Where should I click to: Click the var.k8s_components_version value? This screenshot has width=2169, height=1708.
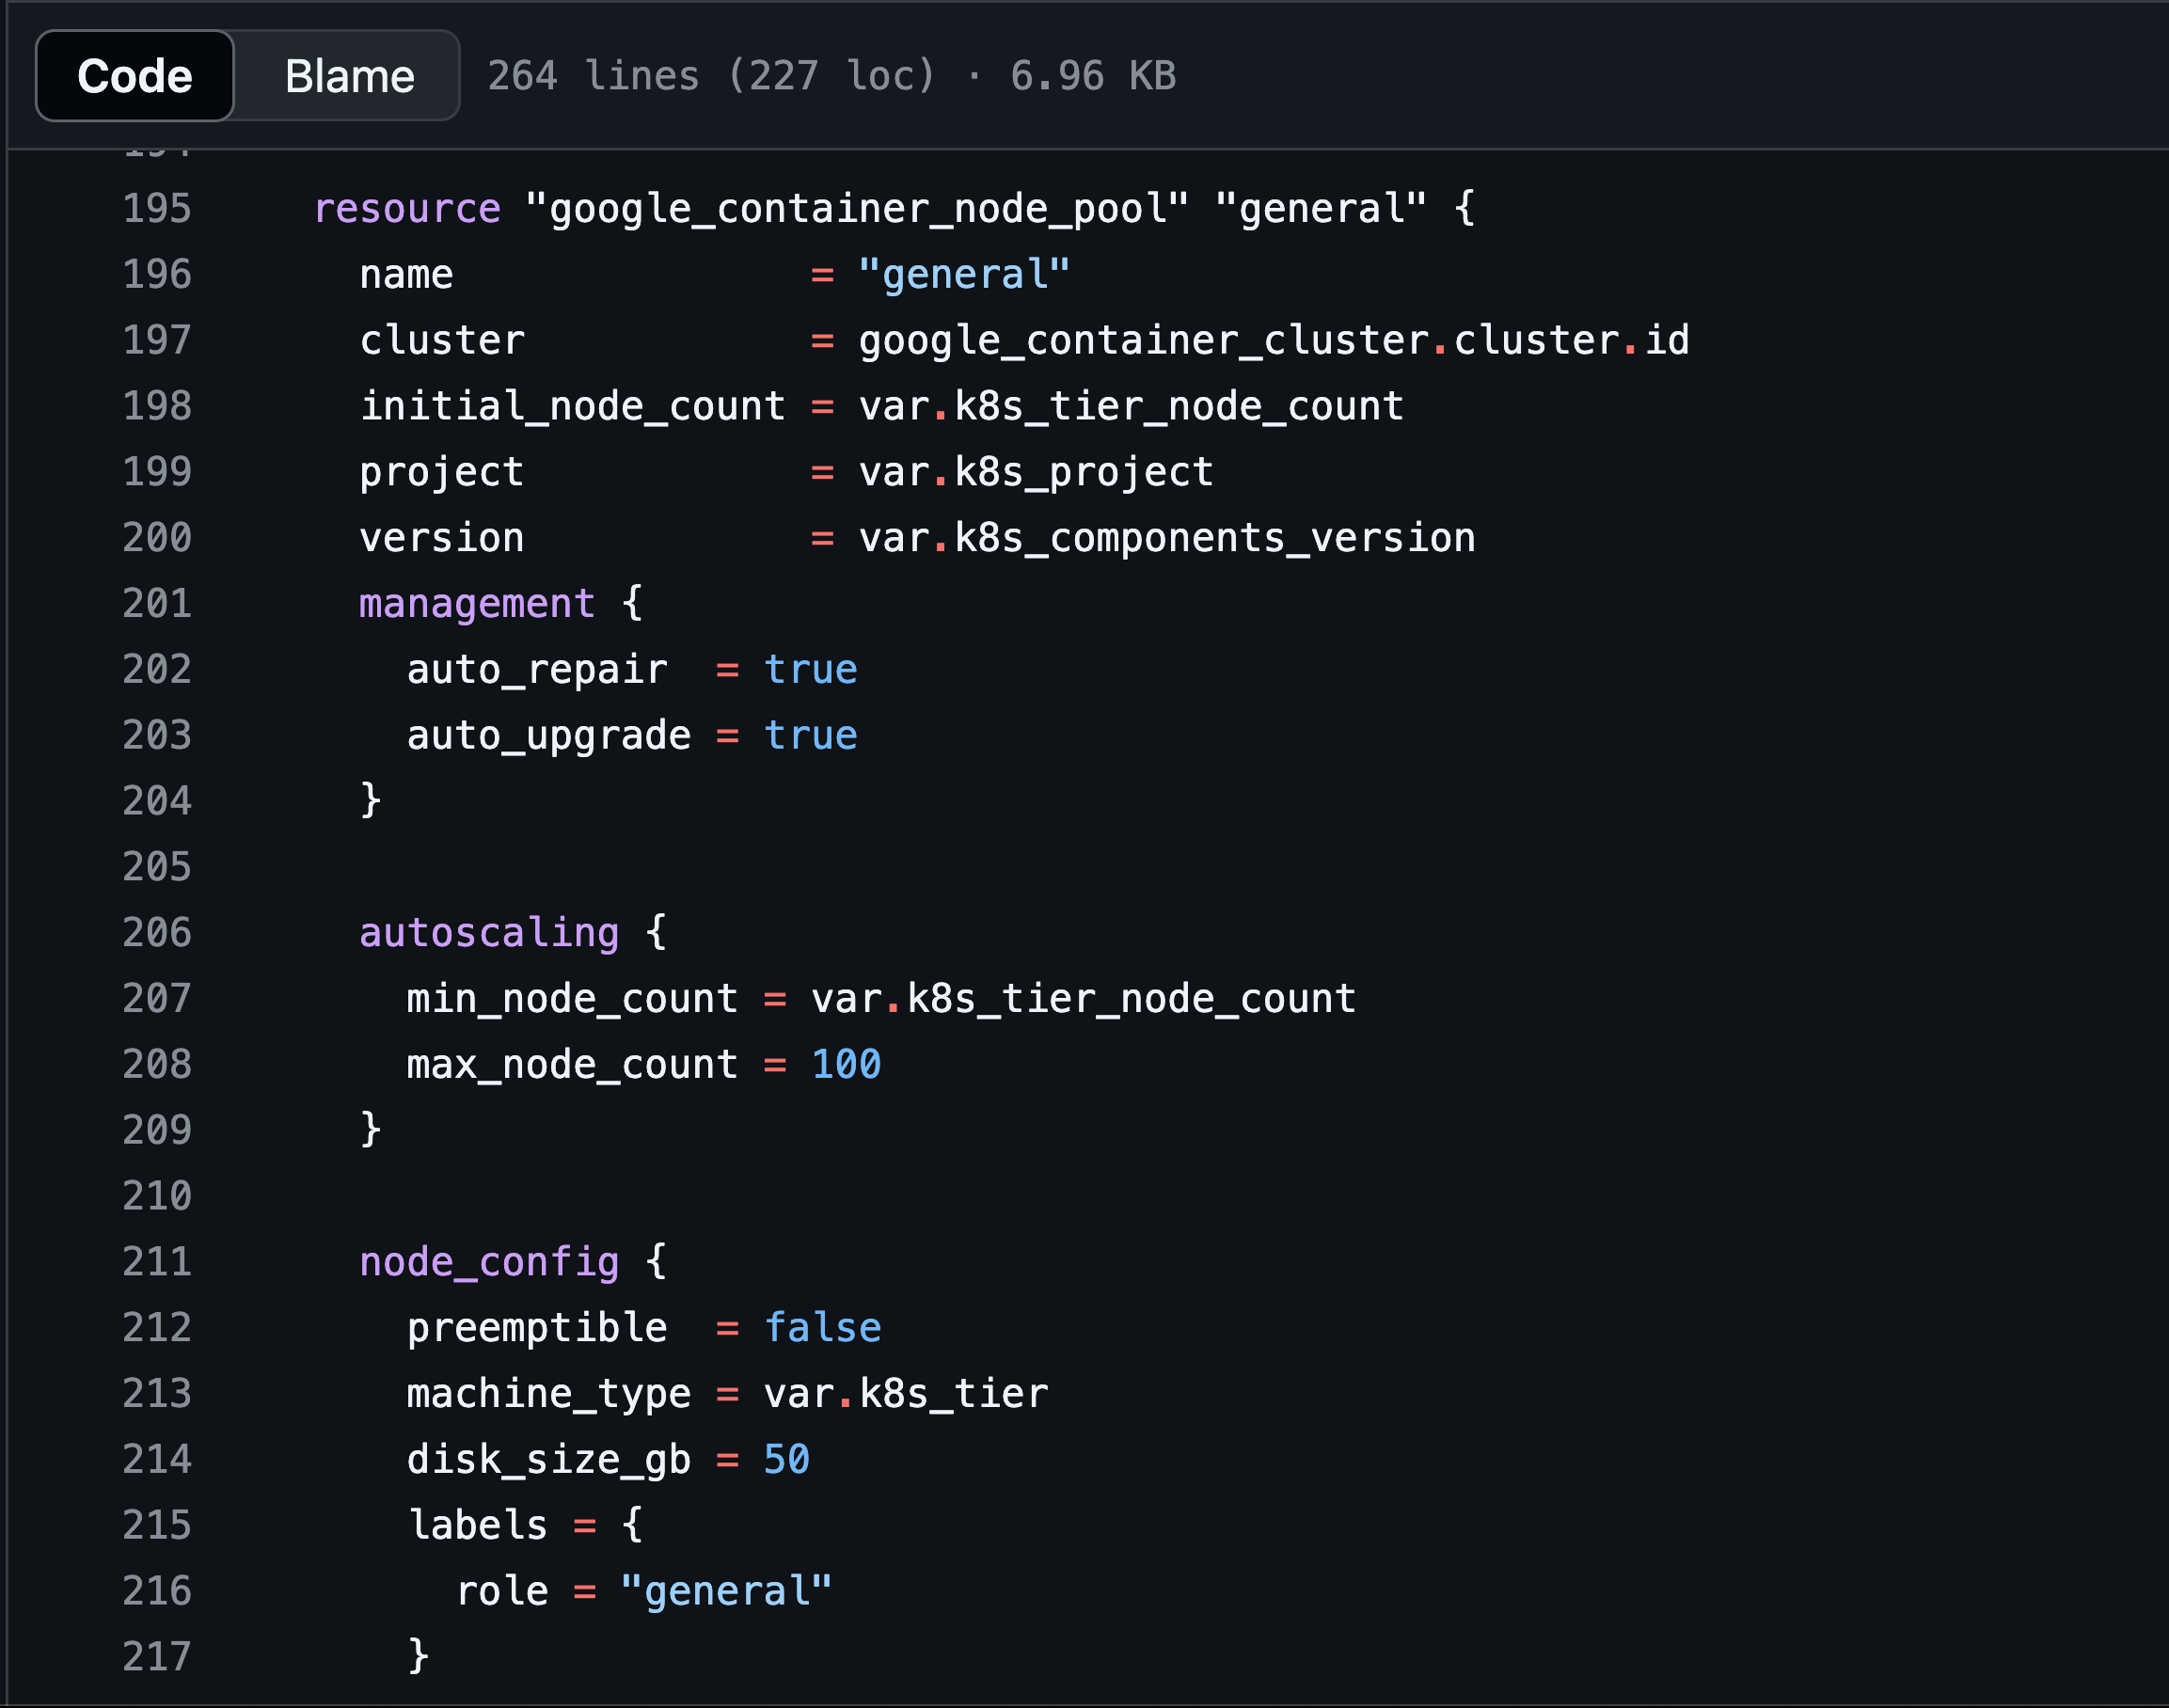(x=1165, y=537)
